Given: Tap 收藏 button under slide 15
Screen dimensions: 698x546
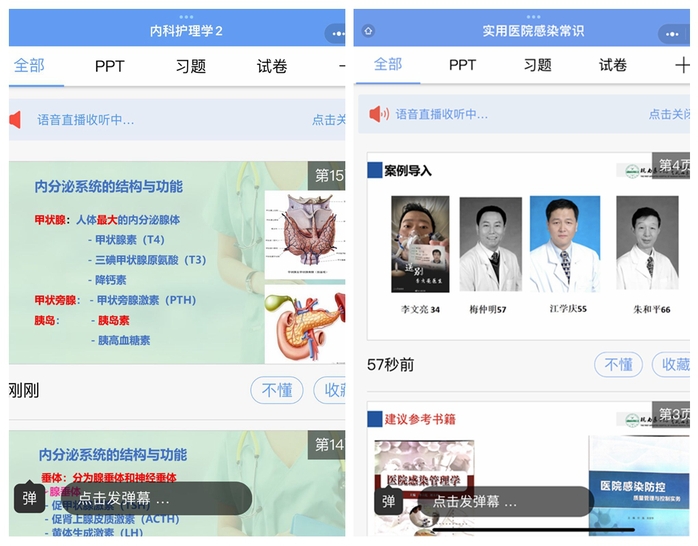Looking at the screenshot, I should pos(329,390).
